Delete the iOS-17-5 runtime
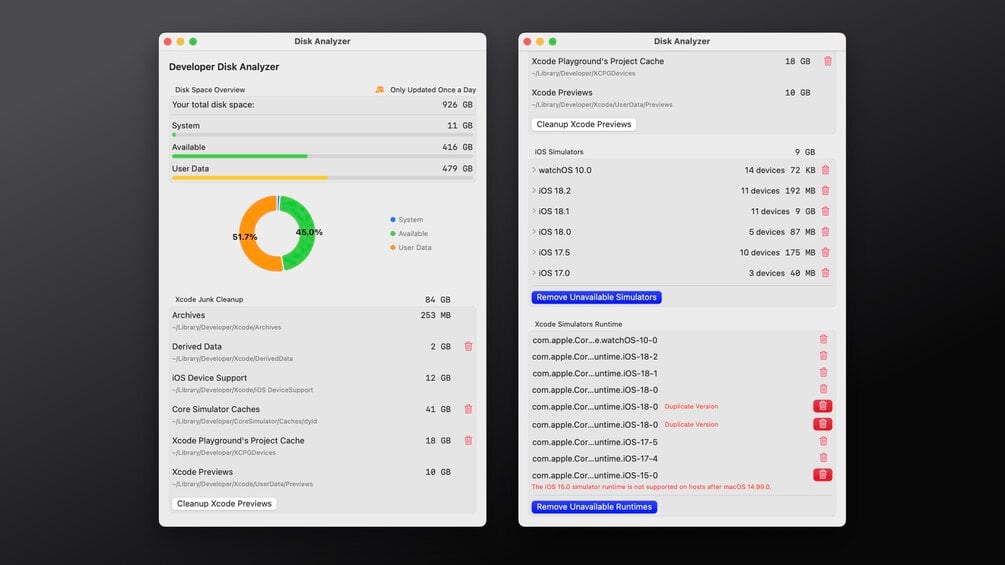This screenshot has width=1005, height=565. point(823,441)
